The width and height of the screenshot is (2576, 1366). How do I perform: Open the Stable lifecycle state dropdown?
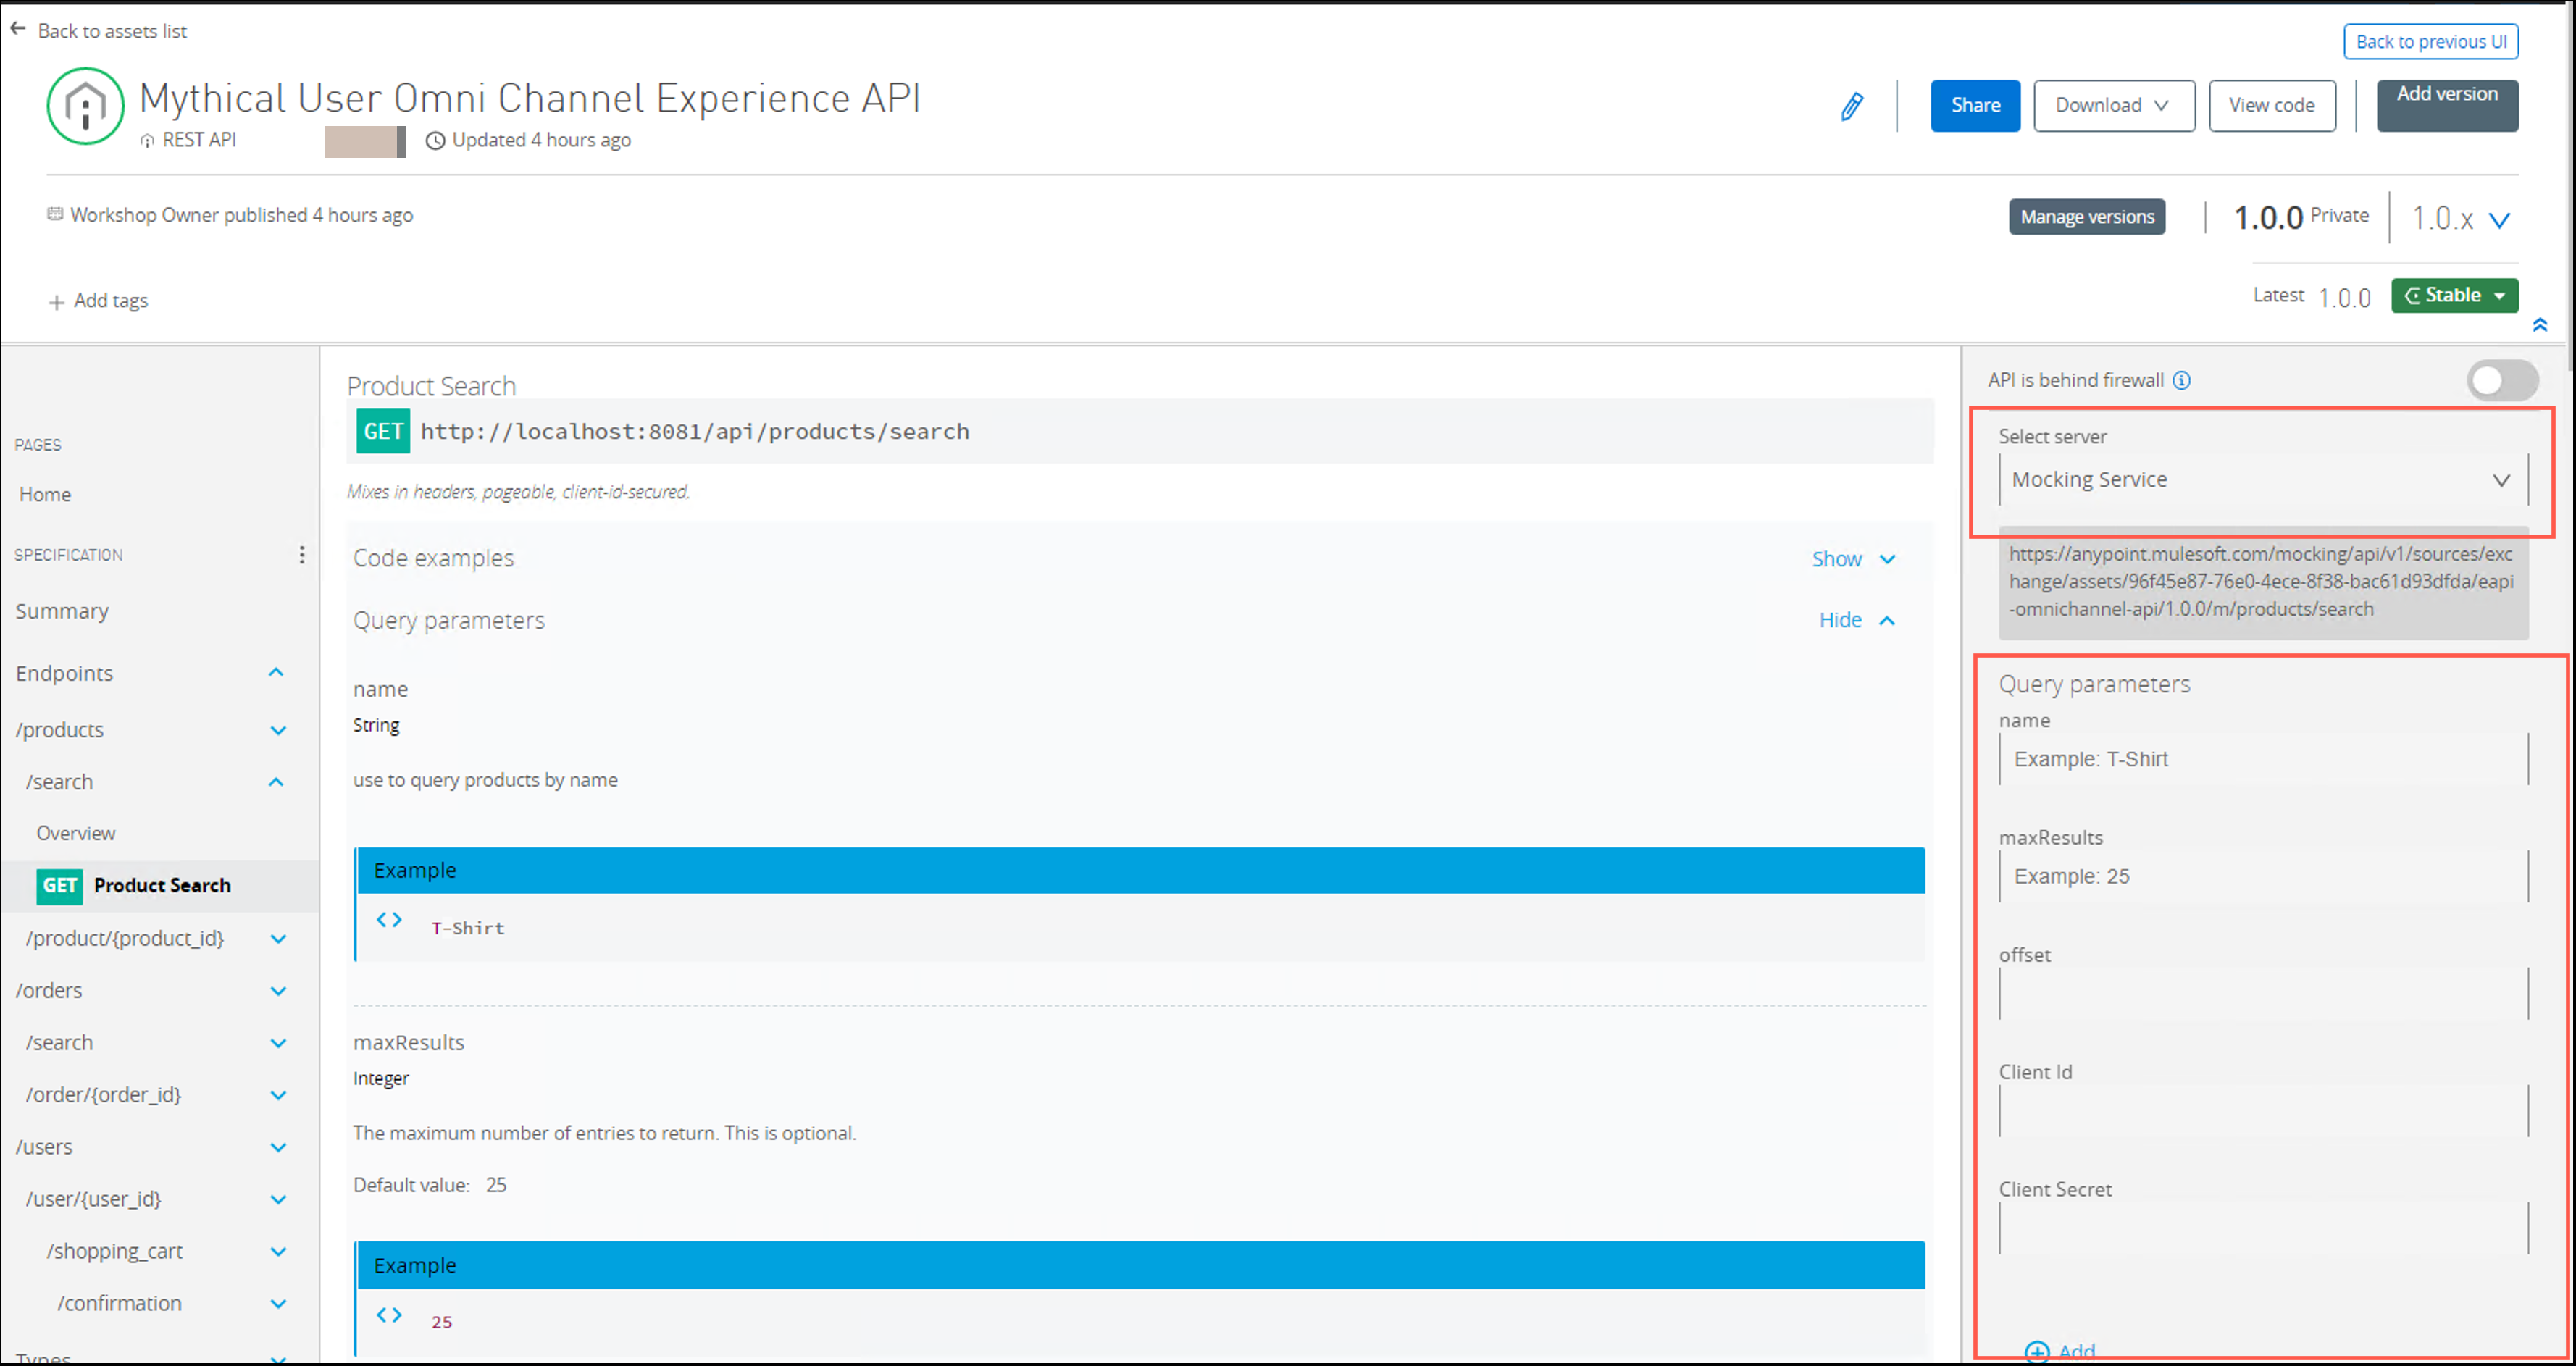point(2454,295)
